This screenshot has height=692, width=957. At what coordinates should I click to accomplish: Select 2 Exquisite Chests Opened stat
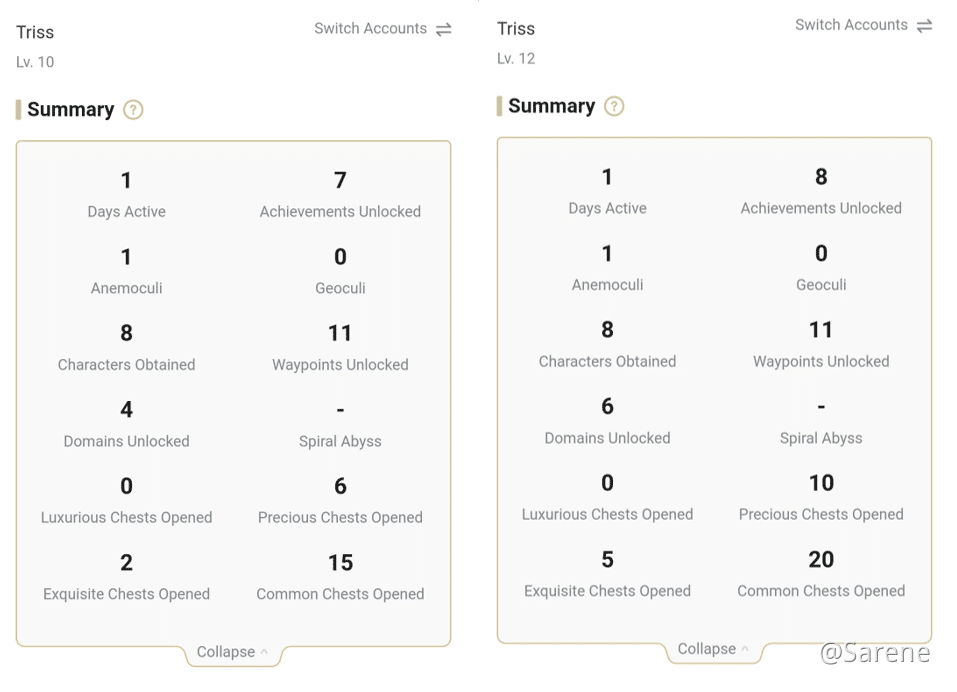pos(126,577)
